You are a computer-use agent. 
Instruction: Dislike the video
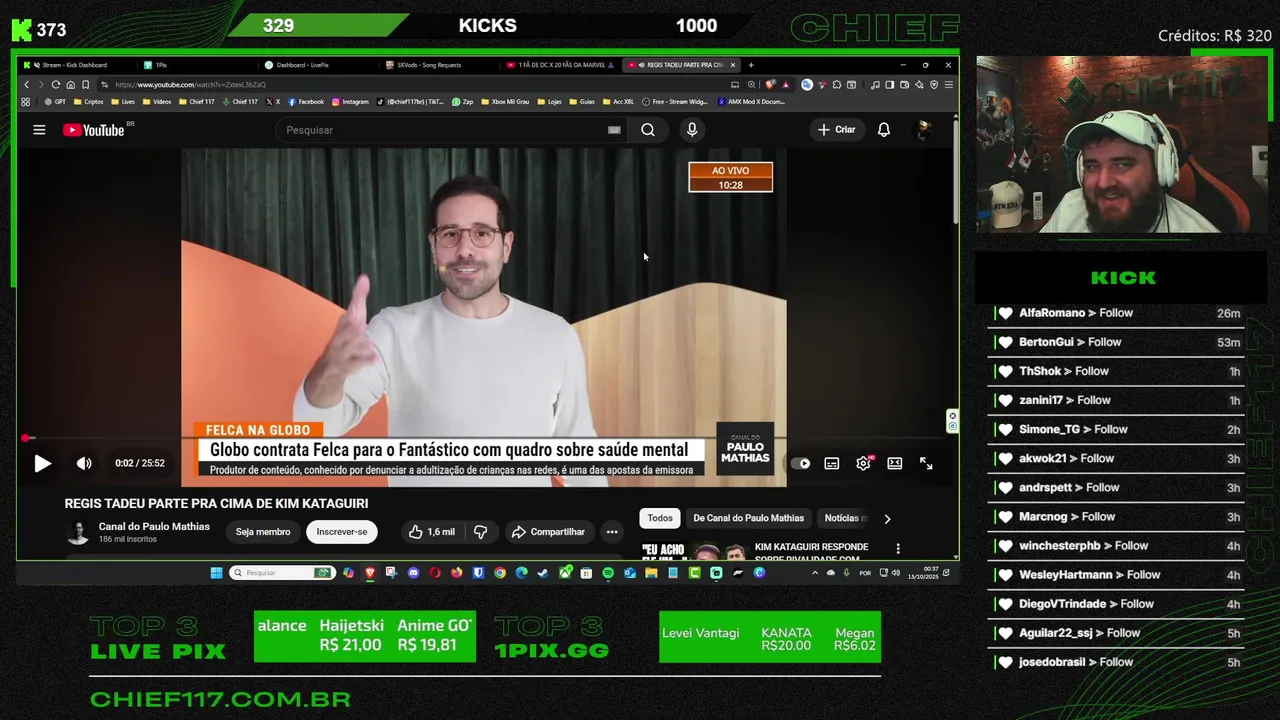[480, 532]
